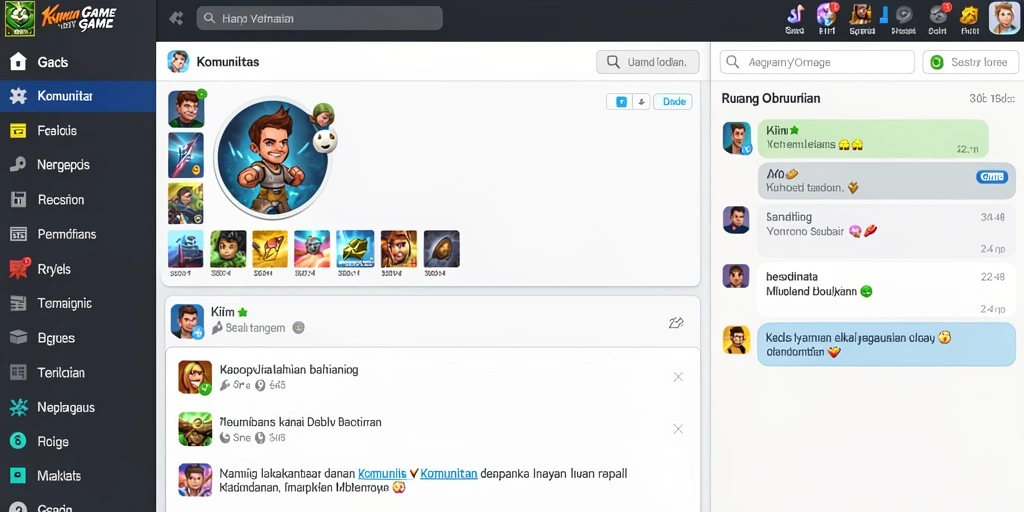Open the Pemdfians sidebar item
This screenshot has width=1024, height=512.
[x=77, y=234]
